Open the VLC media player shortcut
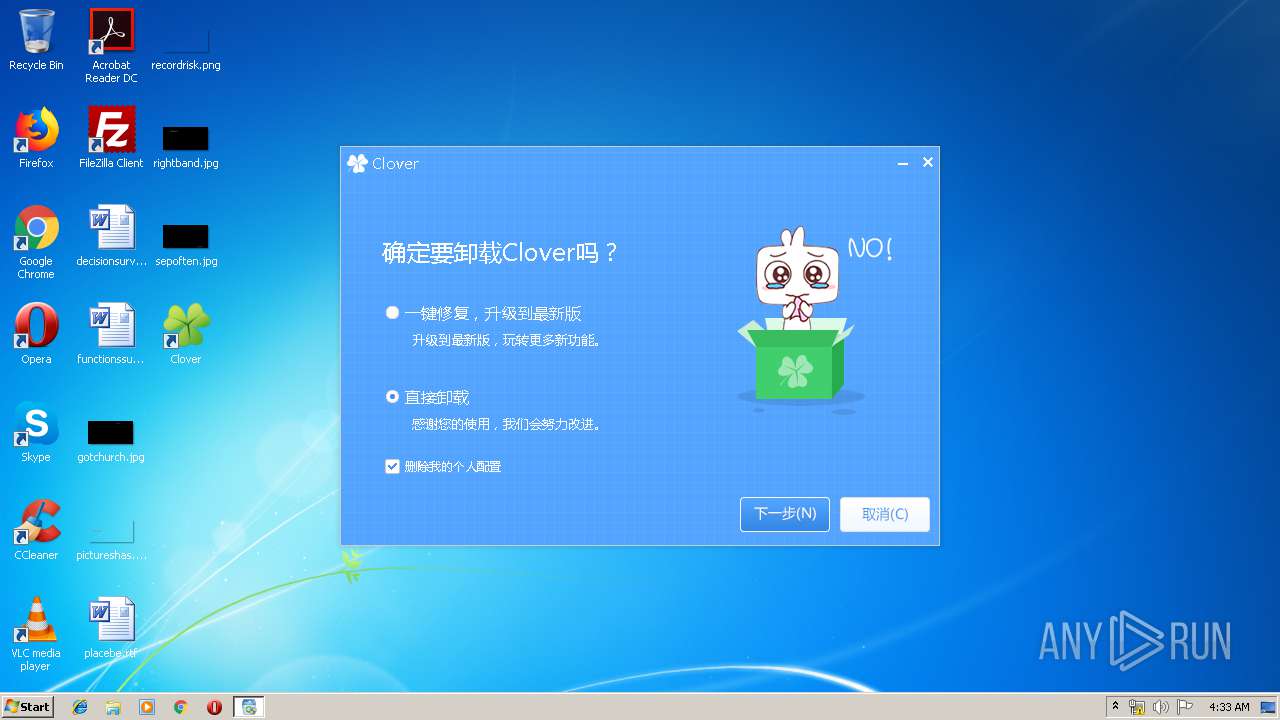This screenshot has width=1280, height=720. click(36, 634)
